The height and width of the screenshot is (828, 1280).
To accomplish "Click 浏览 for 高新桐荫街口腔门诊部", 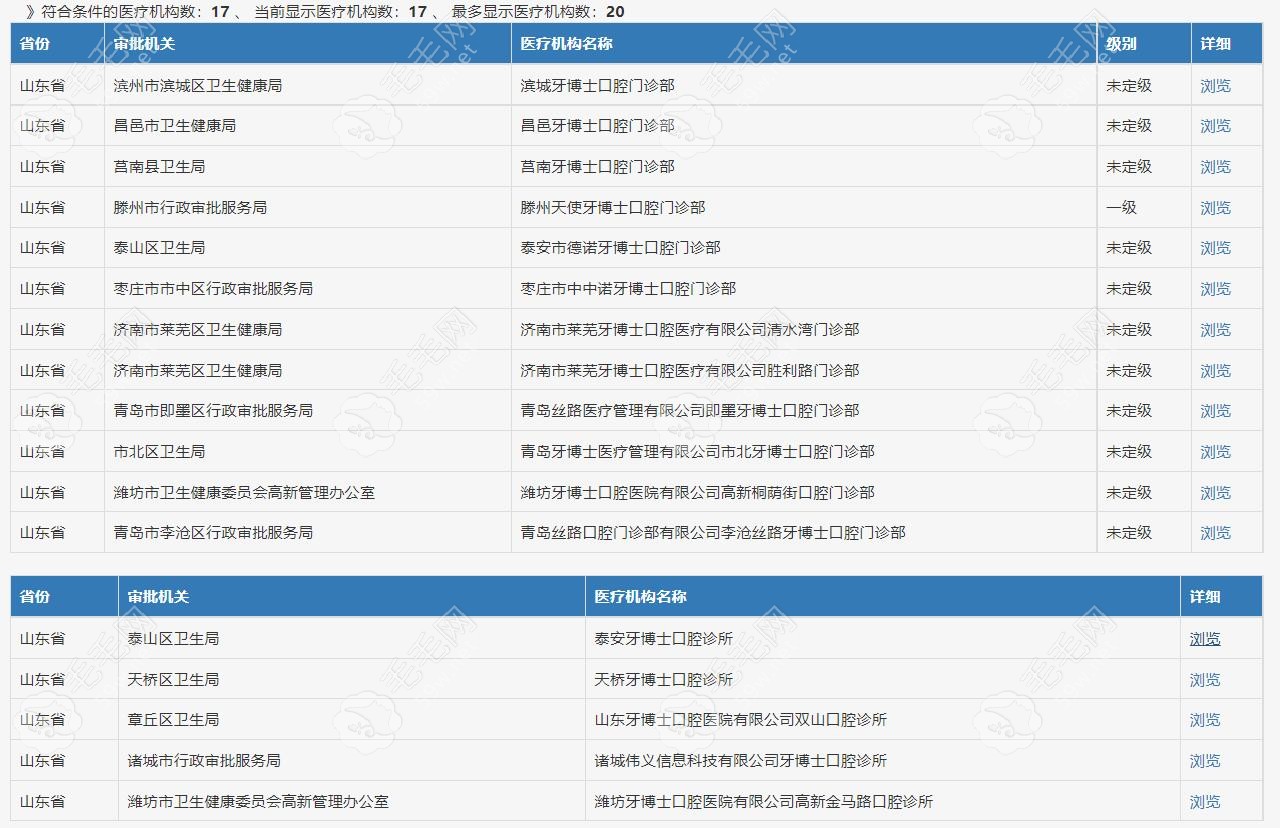I will point(1215,493).
